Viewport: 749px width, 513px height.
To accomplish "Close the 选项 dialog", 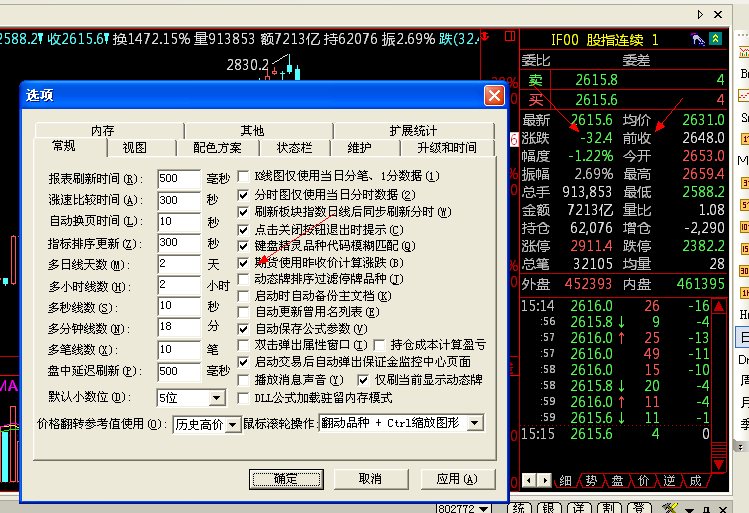I will point(494,96).
